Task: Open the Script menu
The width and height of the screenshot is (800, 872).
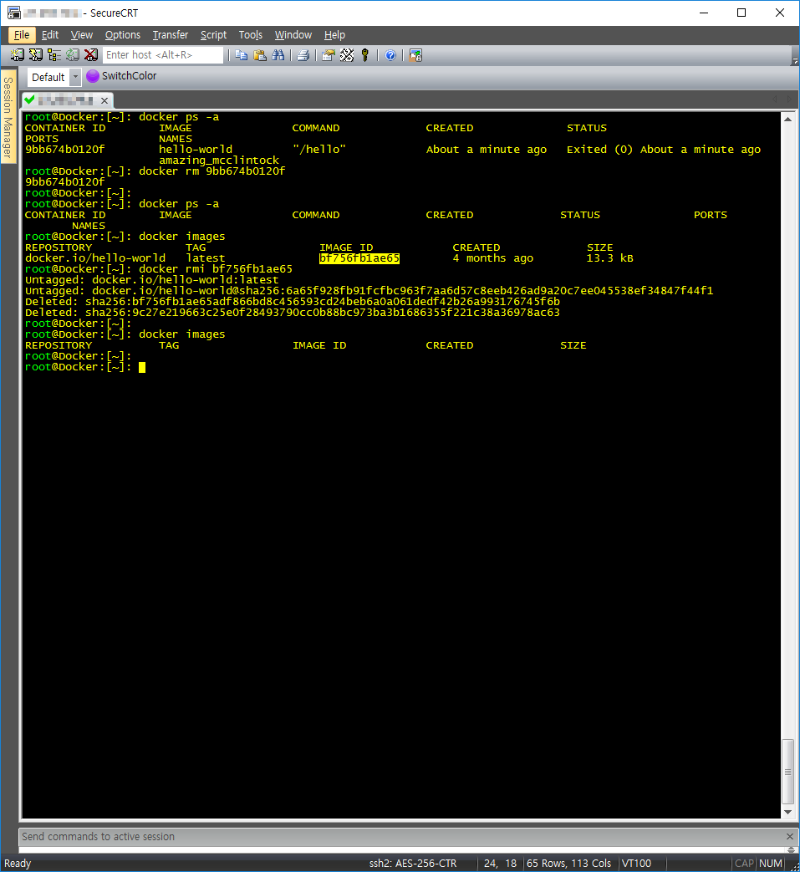Action: [213, 35]
